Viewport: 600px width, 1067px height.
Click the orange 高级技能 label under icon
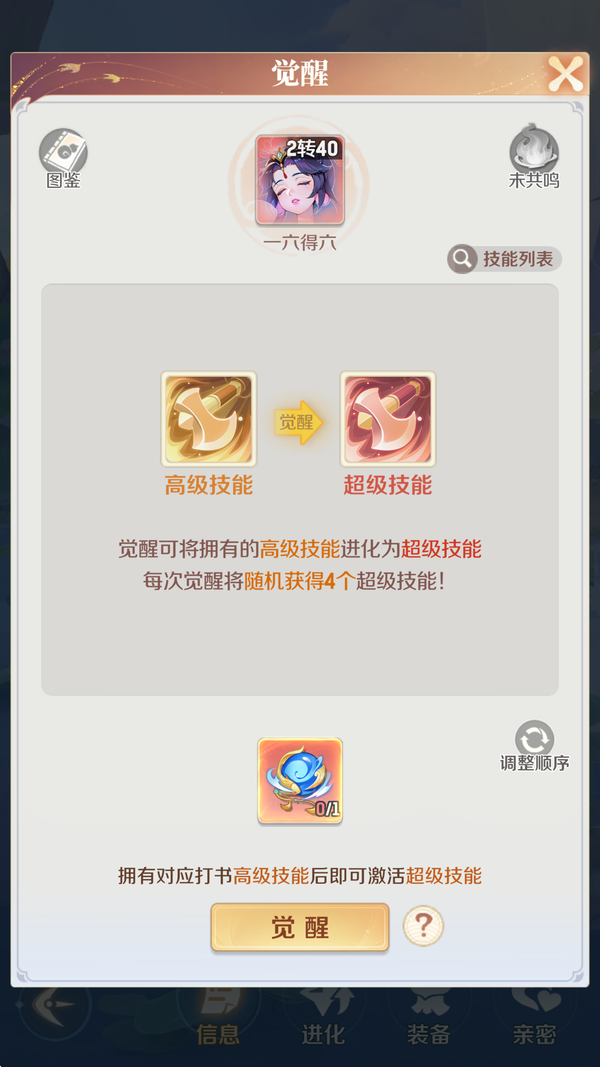(209, 485)
